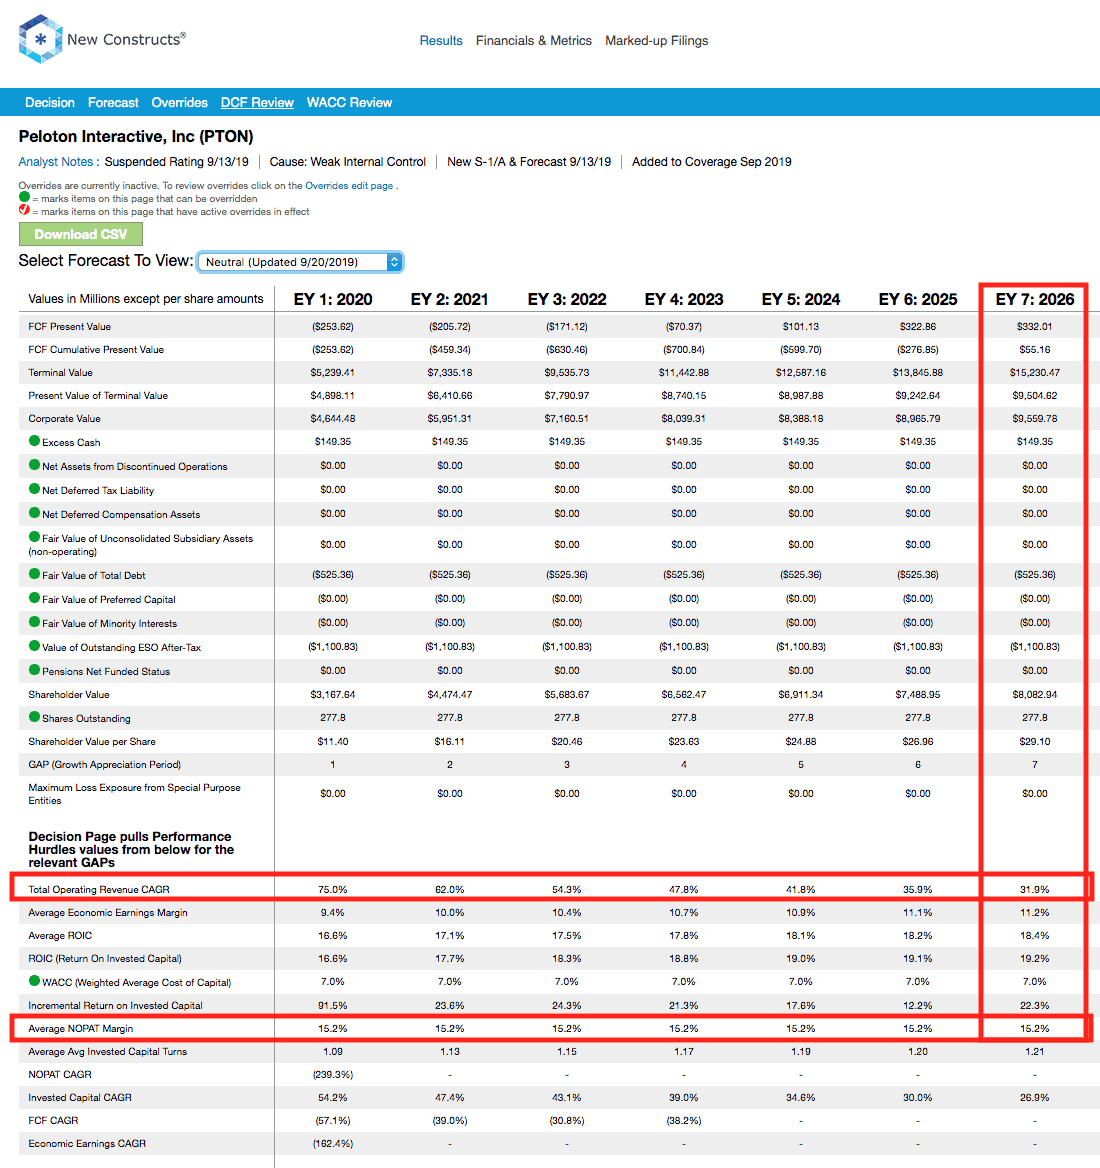
Task: Click green dot beside Pensions Net Funded Status
Action: [34, 670]
